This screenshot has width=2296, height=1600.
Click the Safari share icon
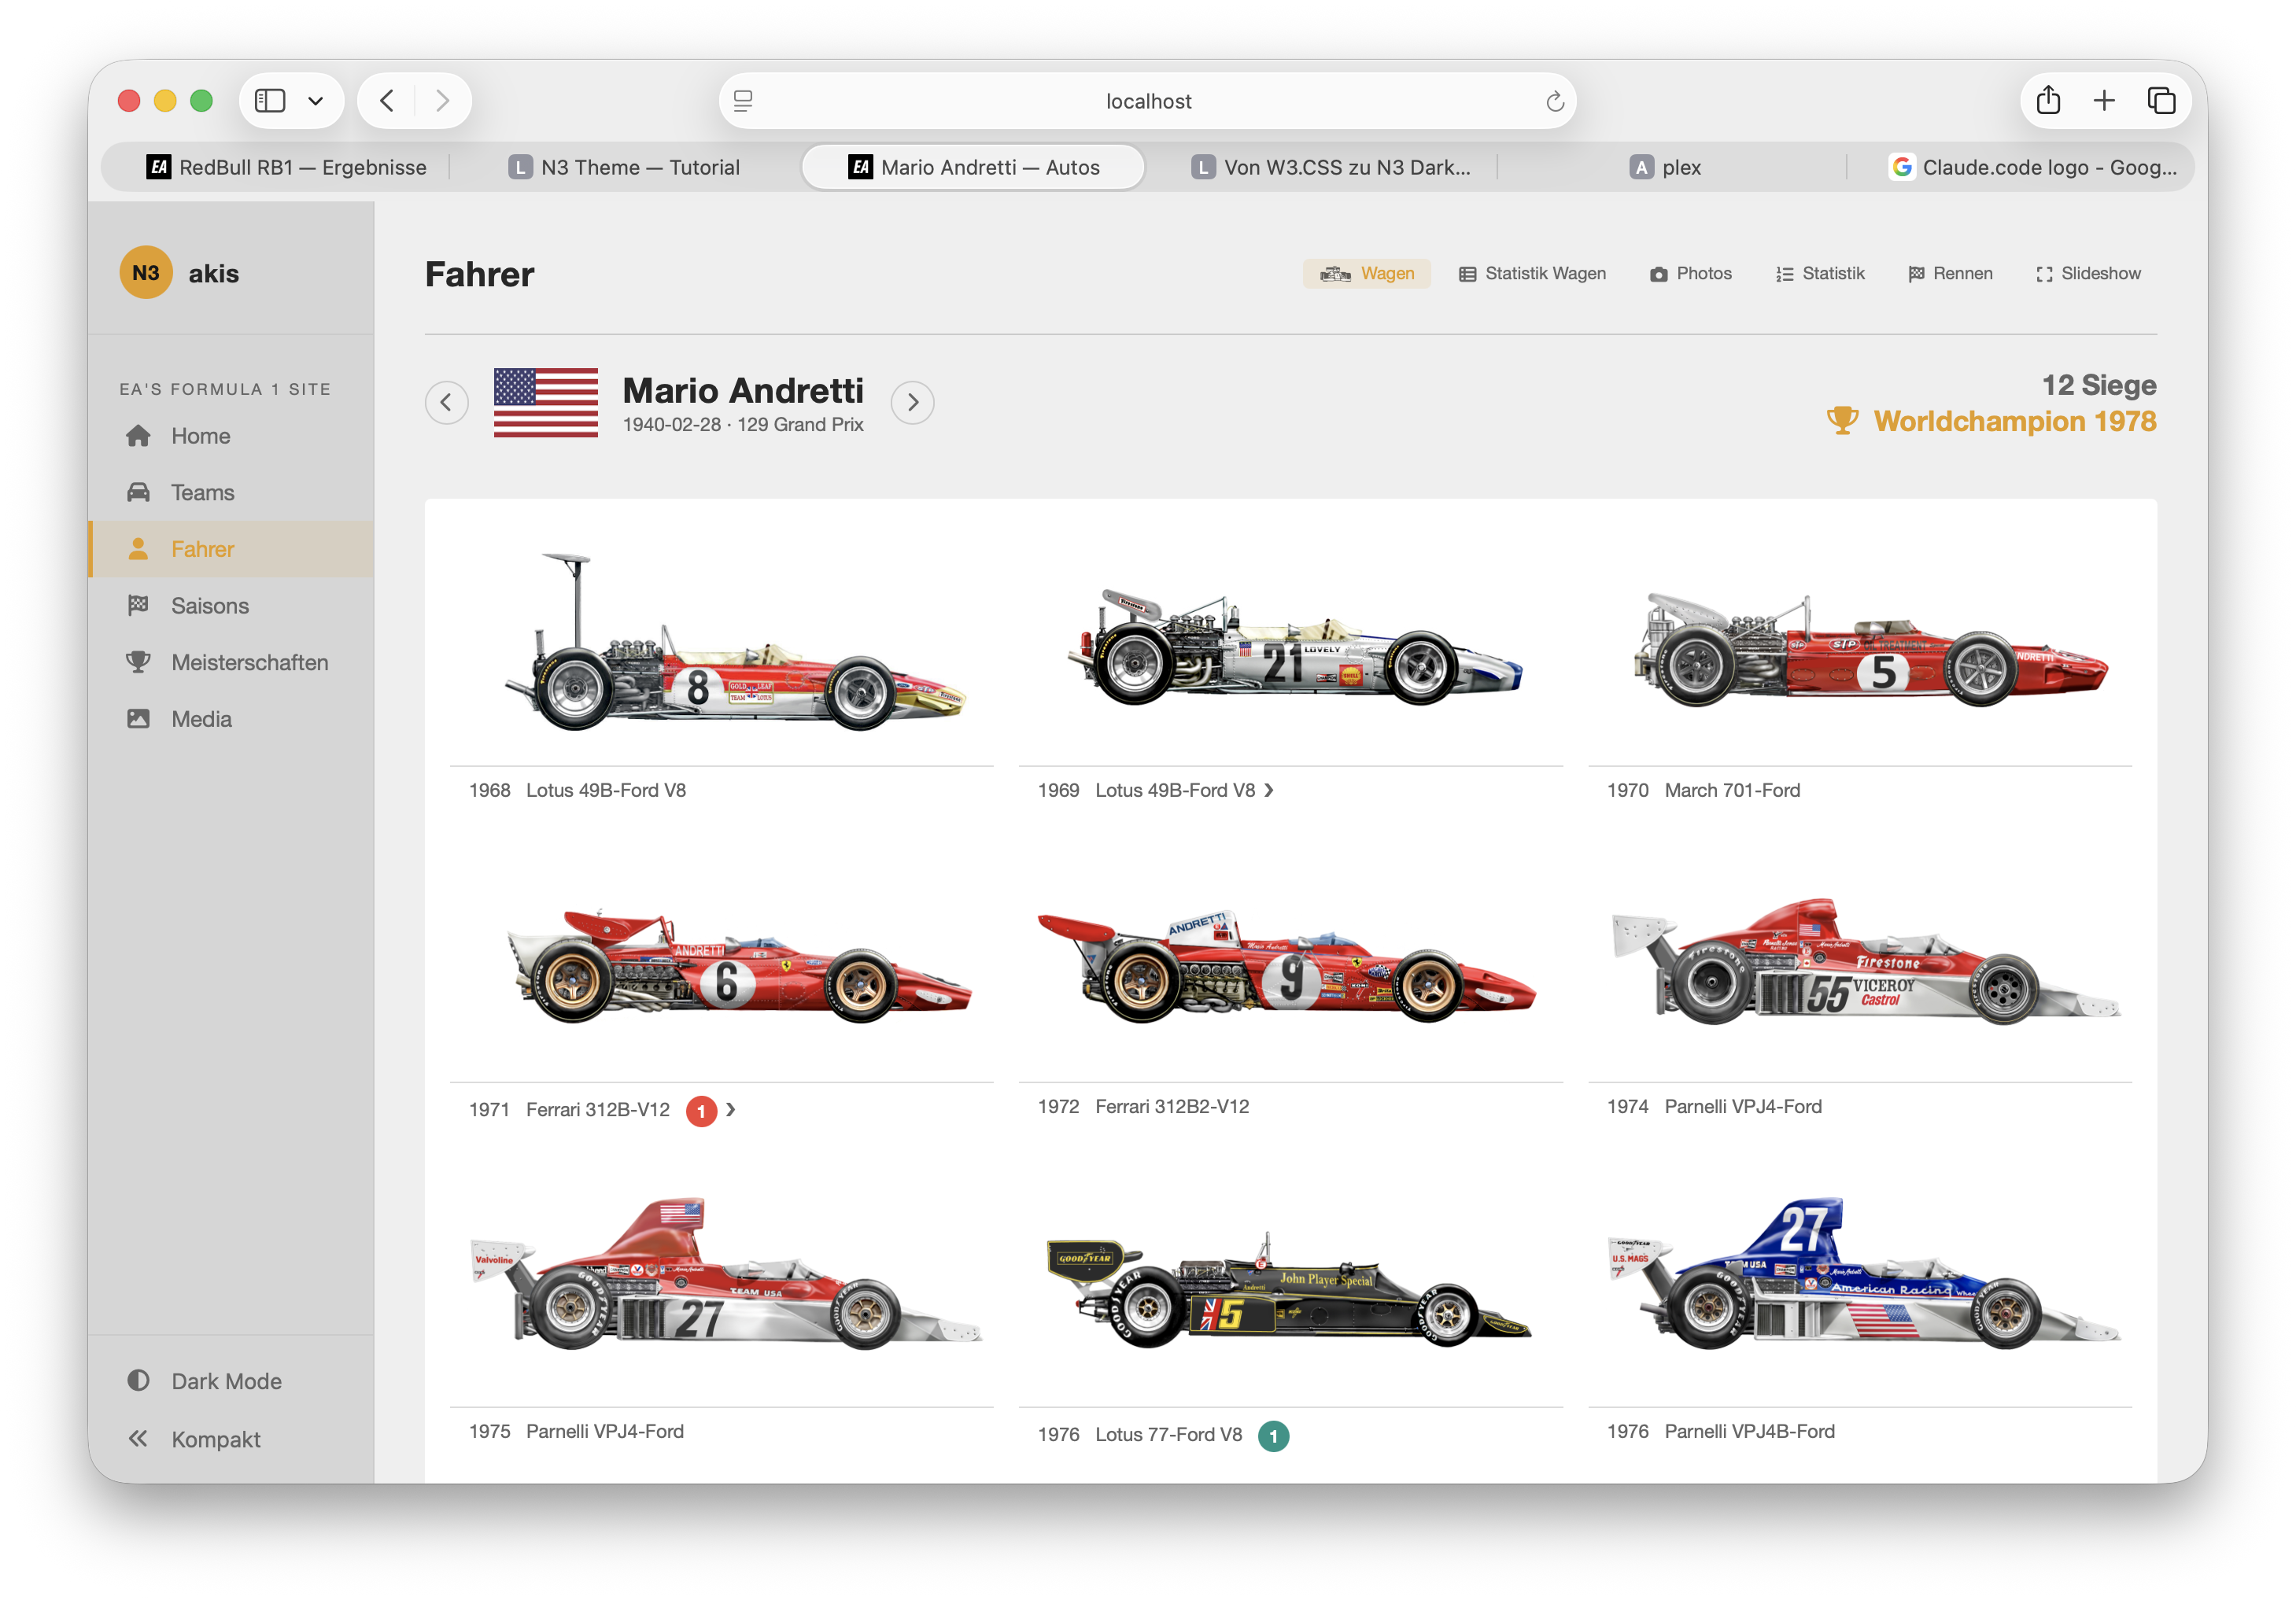(2048, 100)
